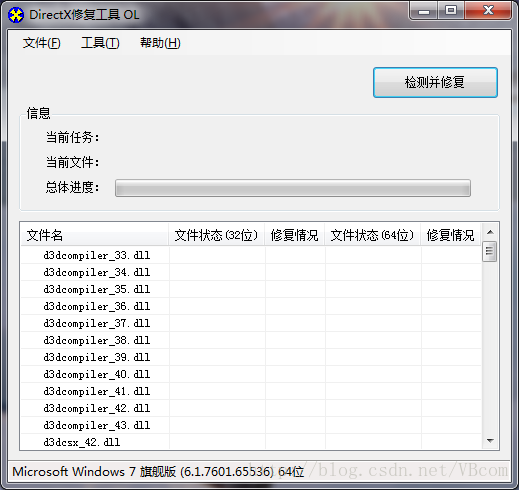Screen dimensions: 520x490
Task: Click the 检测并修复 button
Action: coord(435,82)
